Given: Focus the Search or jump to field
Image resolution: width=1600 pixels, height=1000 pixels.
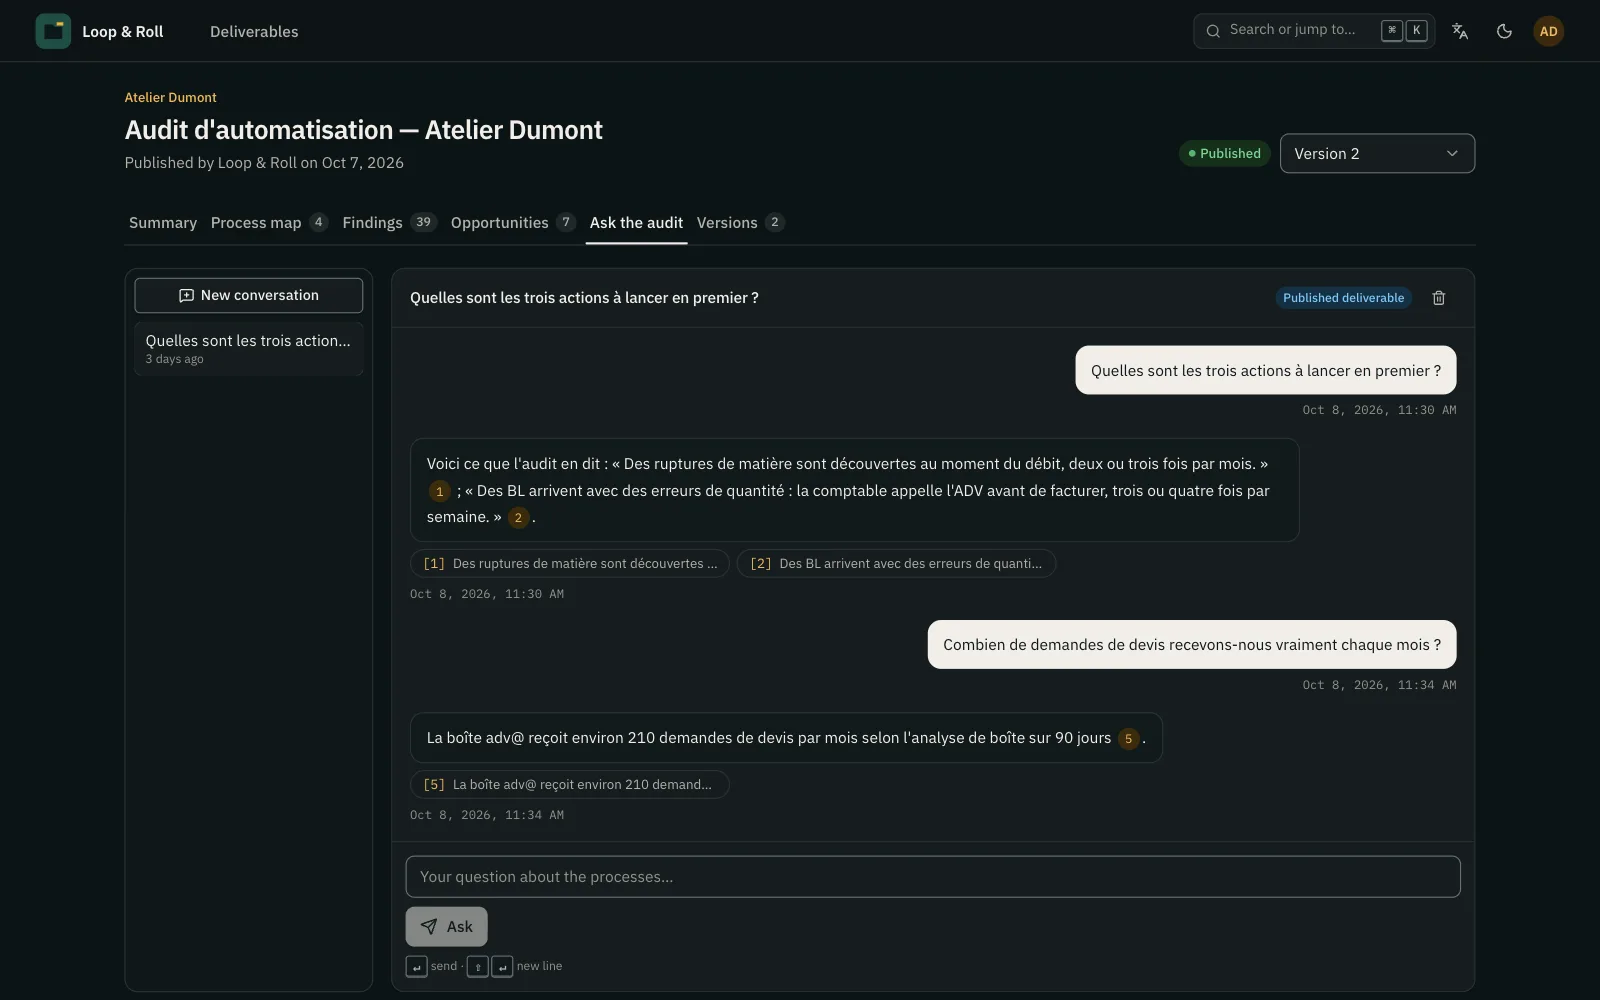Looking at the screenshot, I should pos(1314,31).
